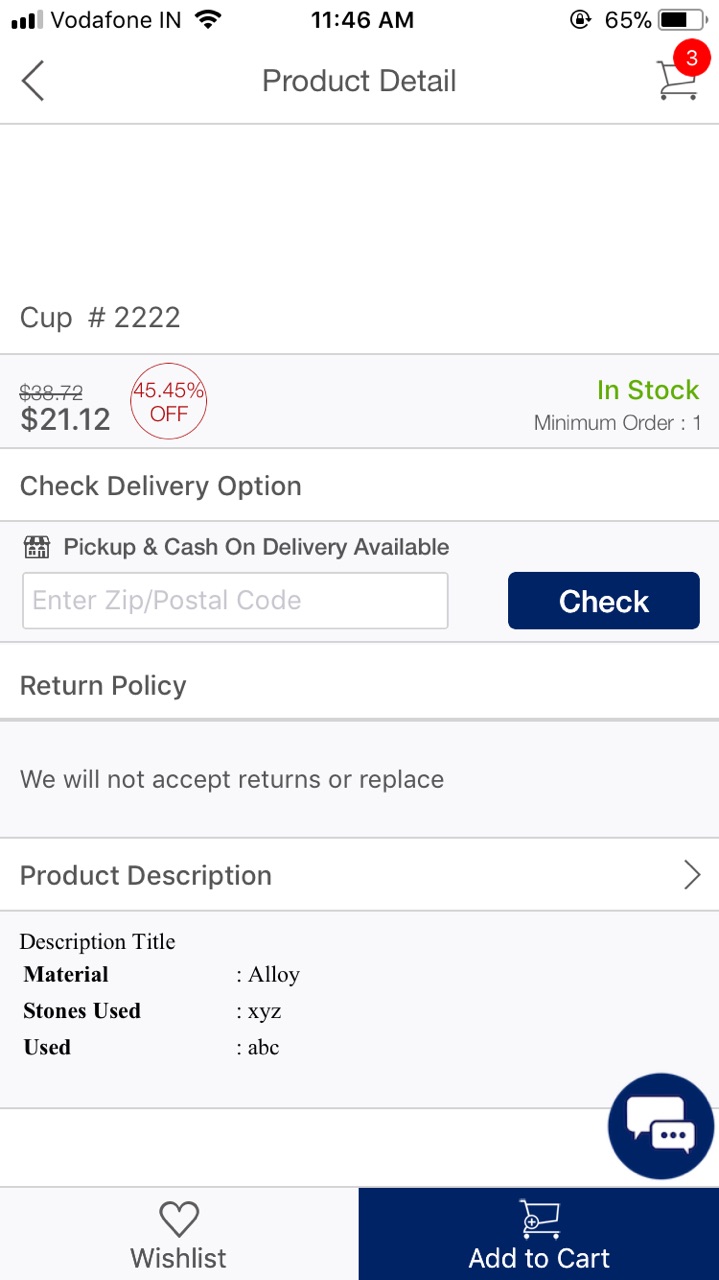
Task: Open the live chat bubble
Action: pos(661,1126)
